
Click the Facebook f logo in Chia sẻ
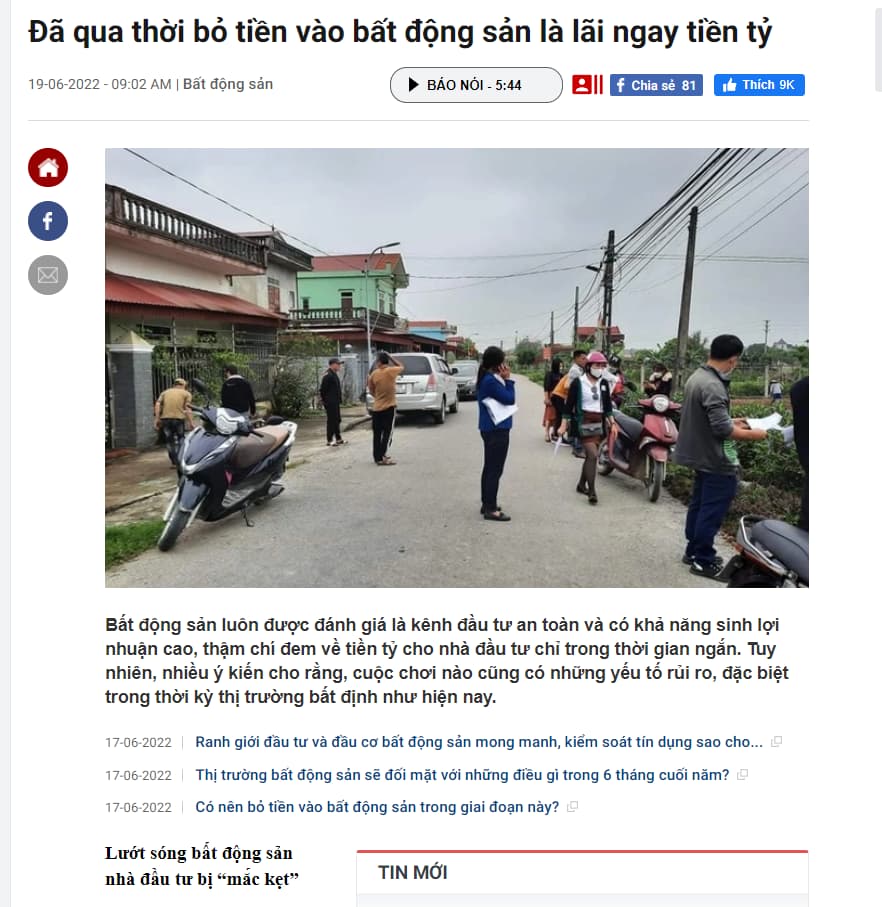621,86
